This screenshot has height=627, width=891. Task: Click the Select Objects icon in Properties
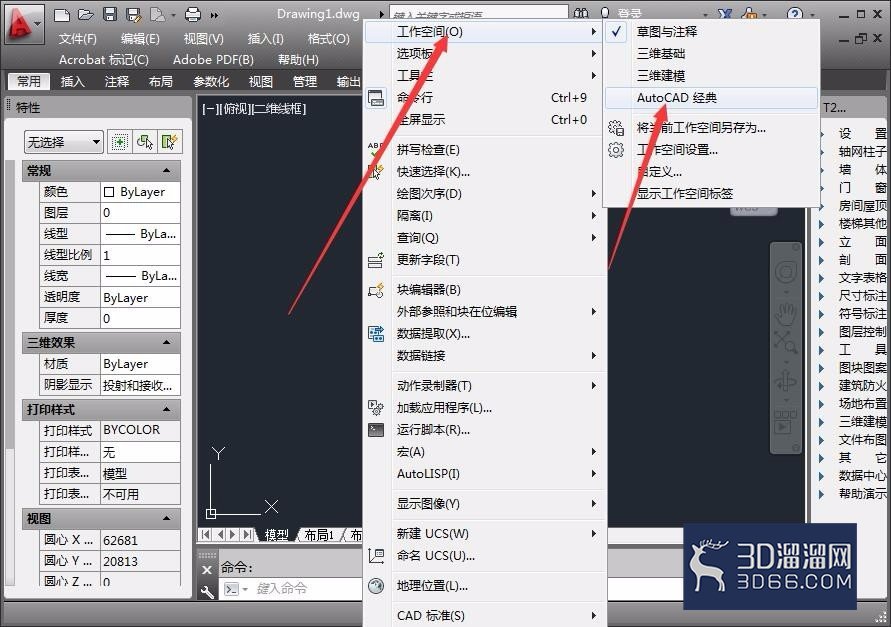tap(144, 142)
